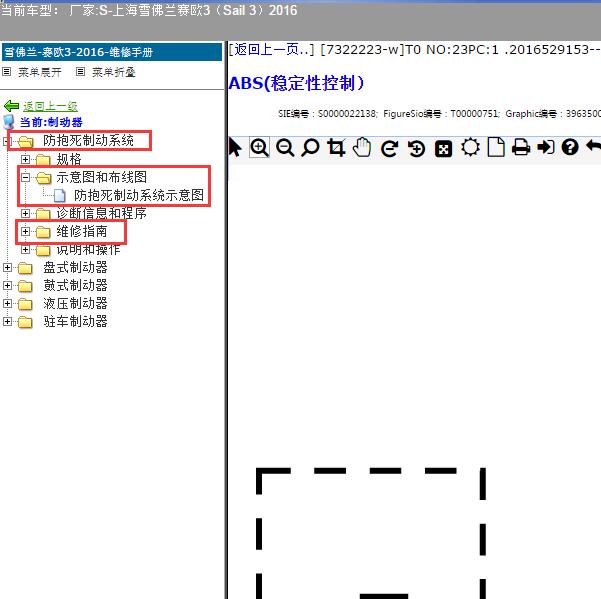The image size is (601, 599).
Task: Click folder icon of 盘式制动器
Action: pyautogui.click(x=25, y=268)
